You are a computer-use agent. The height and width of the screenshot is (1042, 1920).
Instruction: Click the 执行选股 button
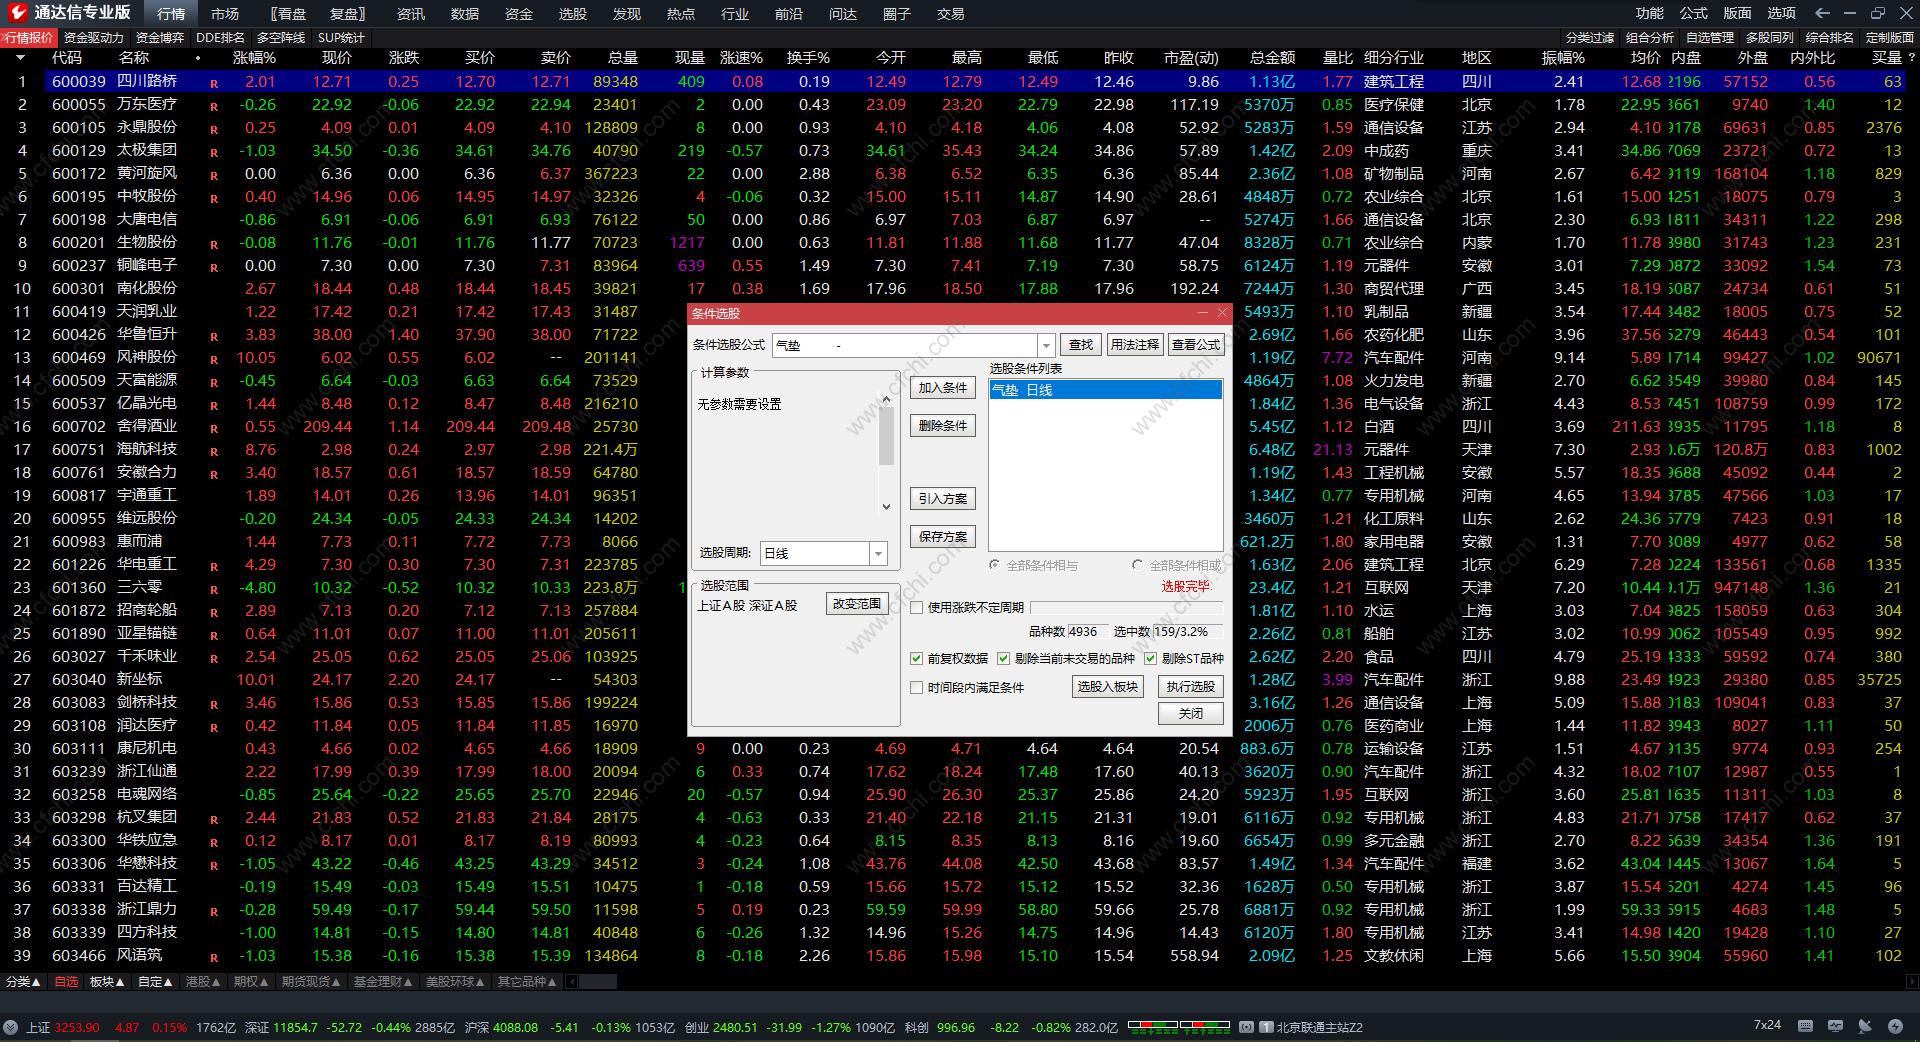click(x=1190, y=687)
